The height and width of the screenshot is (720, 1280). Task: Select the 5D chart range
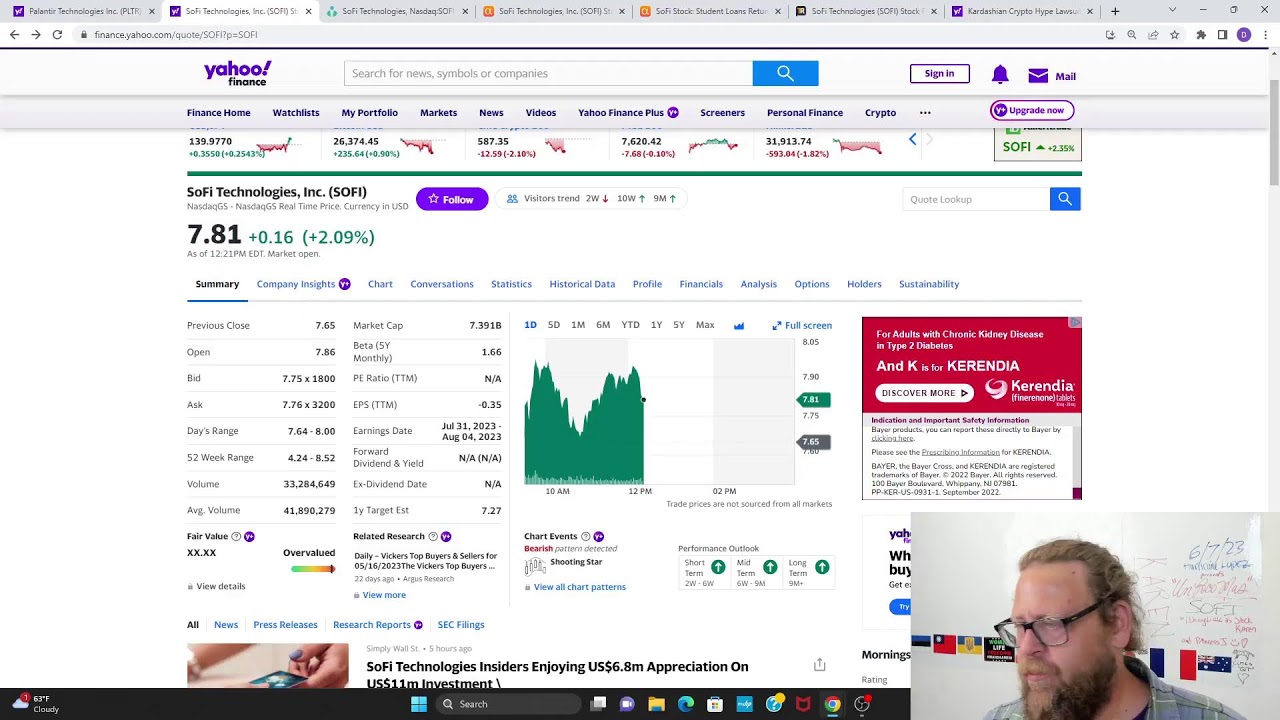554,325
